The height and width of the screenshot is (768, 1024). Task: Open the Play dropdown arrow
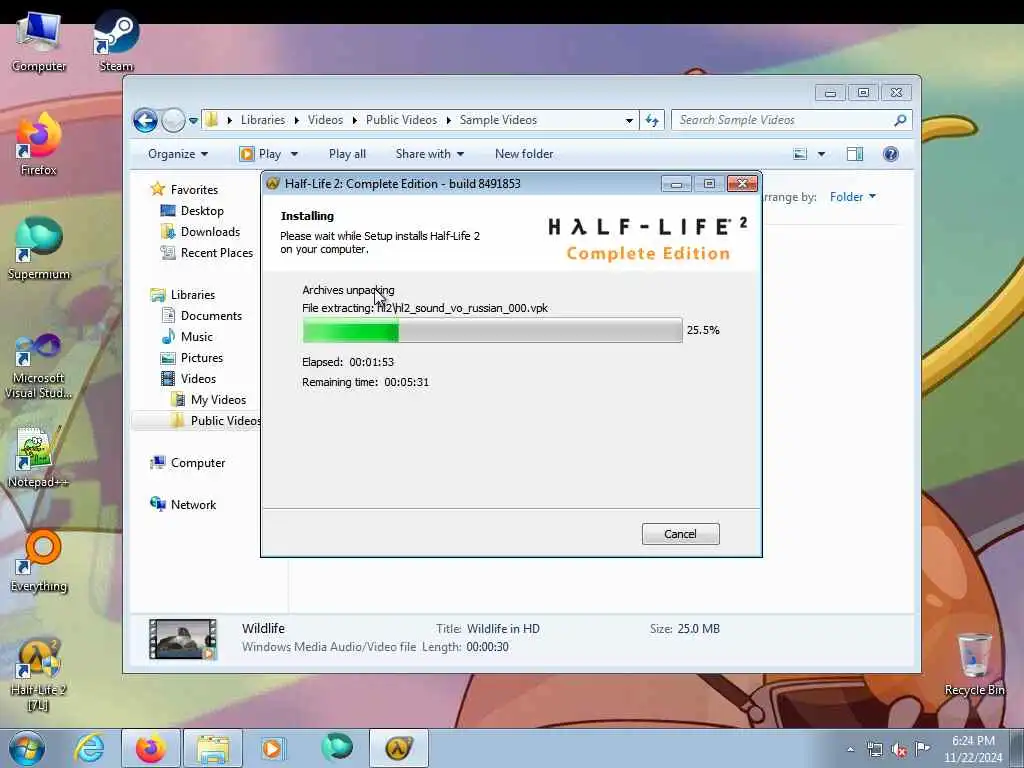(x=294, y=154)
